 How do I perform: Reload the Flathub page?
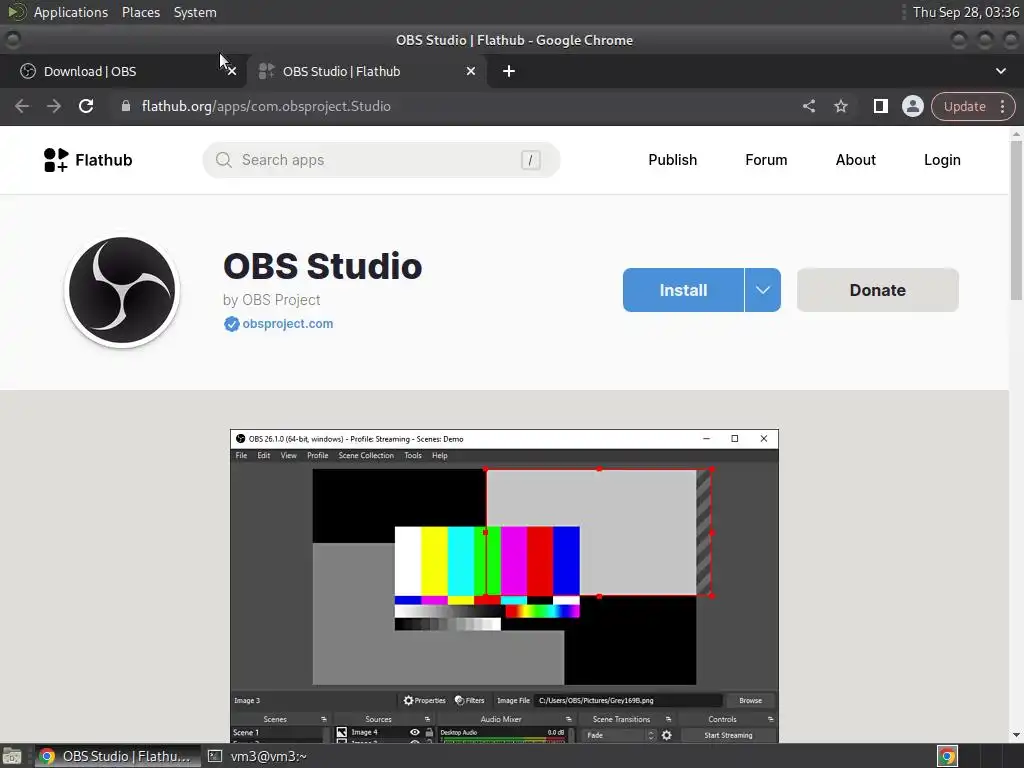[86, 106]
